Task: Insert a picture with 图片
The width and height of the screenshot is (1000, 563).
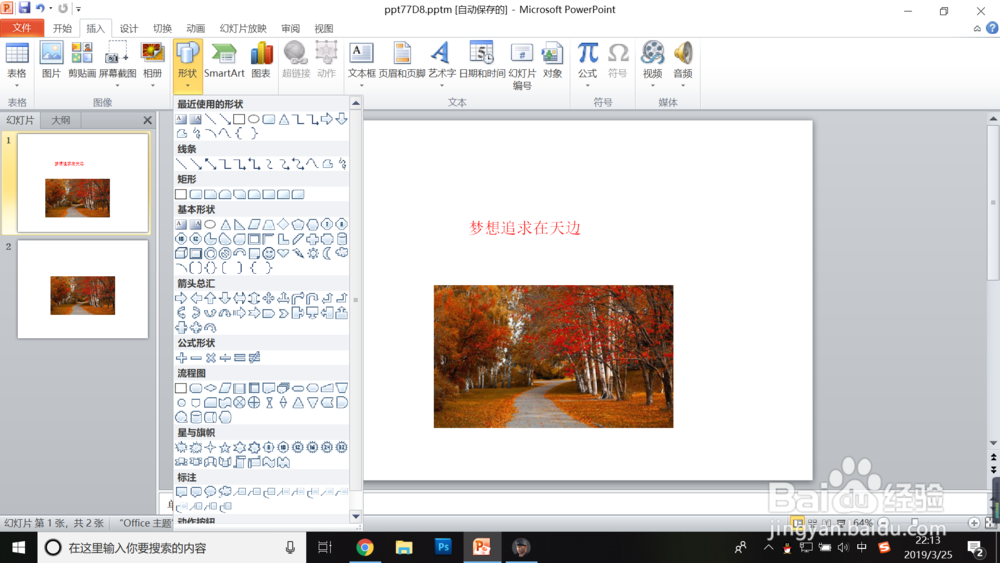Action: point(51,60)
